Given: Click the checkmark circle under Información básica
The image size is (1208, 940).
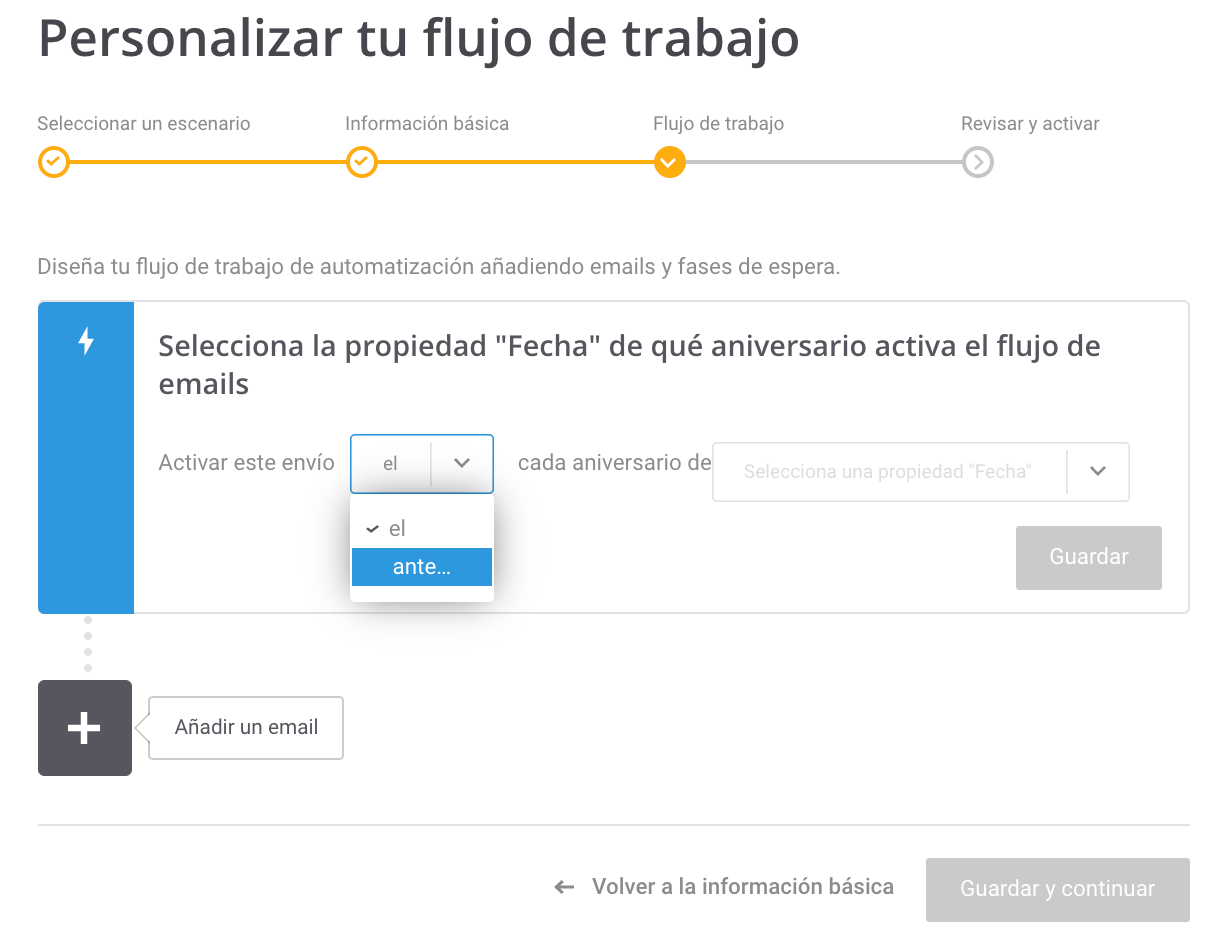Looking at the screenshot, I should click(x=361, y=162).
